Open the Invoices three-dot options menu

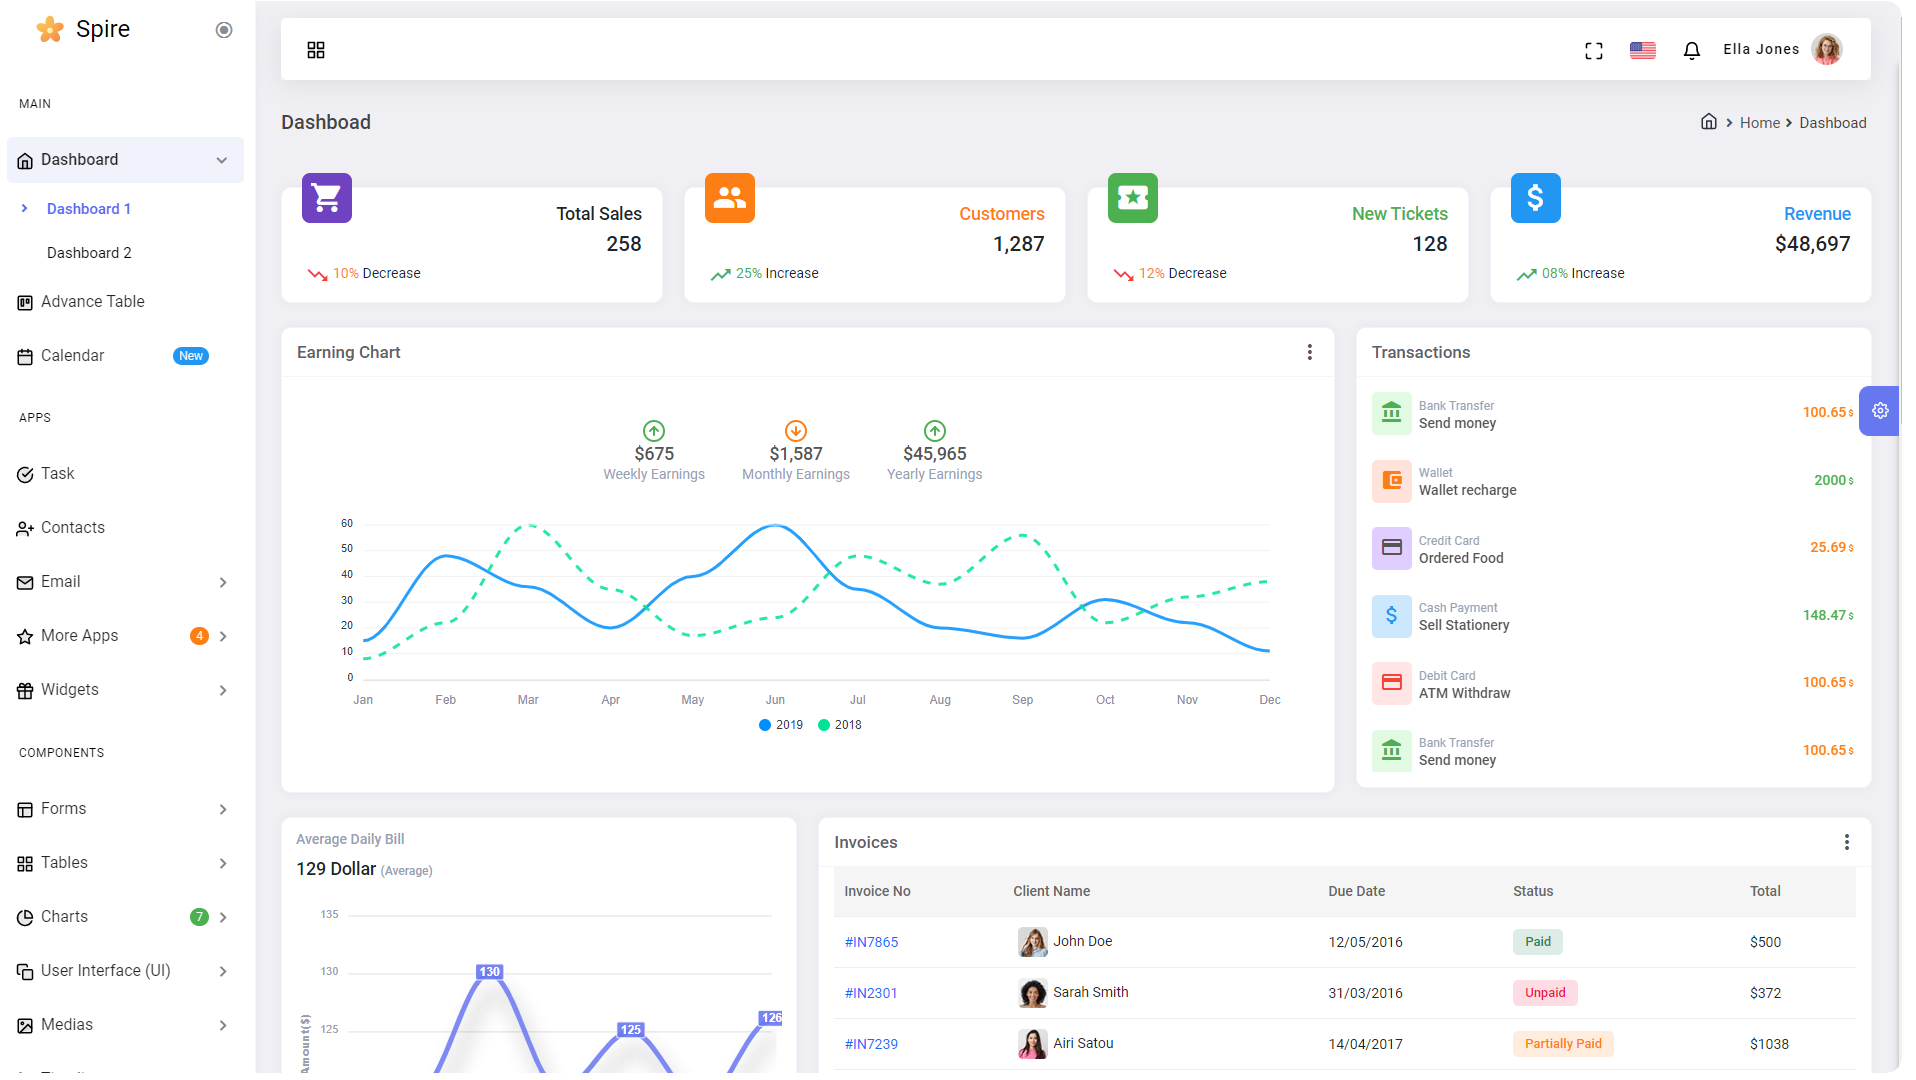click(1846, 842)
